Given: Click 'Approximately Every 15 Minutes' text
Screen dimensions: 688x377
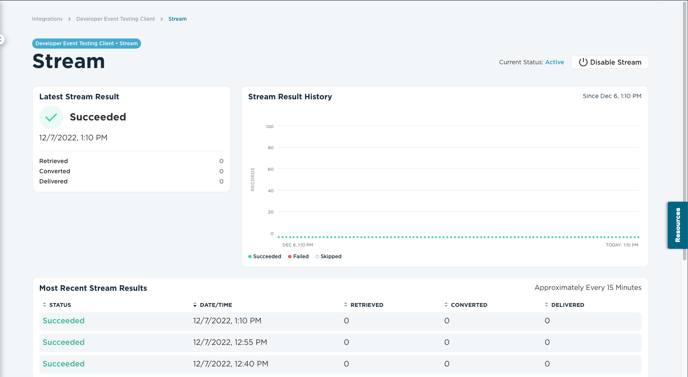Looking at the screenshot, I should point(588,287).
